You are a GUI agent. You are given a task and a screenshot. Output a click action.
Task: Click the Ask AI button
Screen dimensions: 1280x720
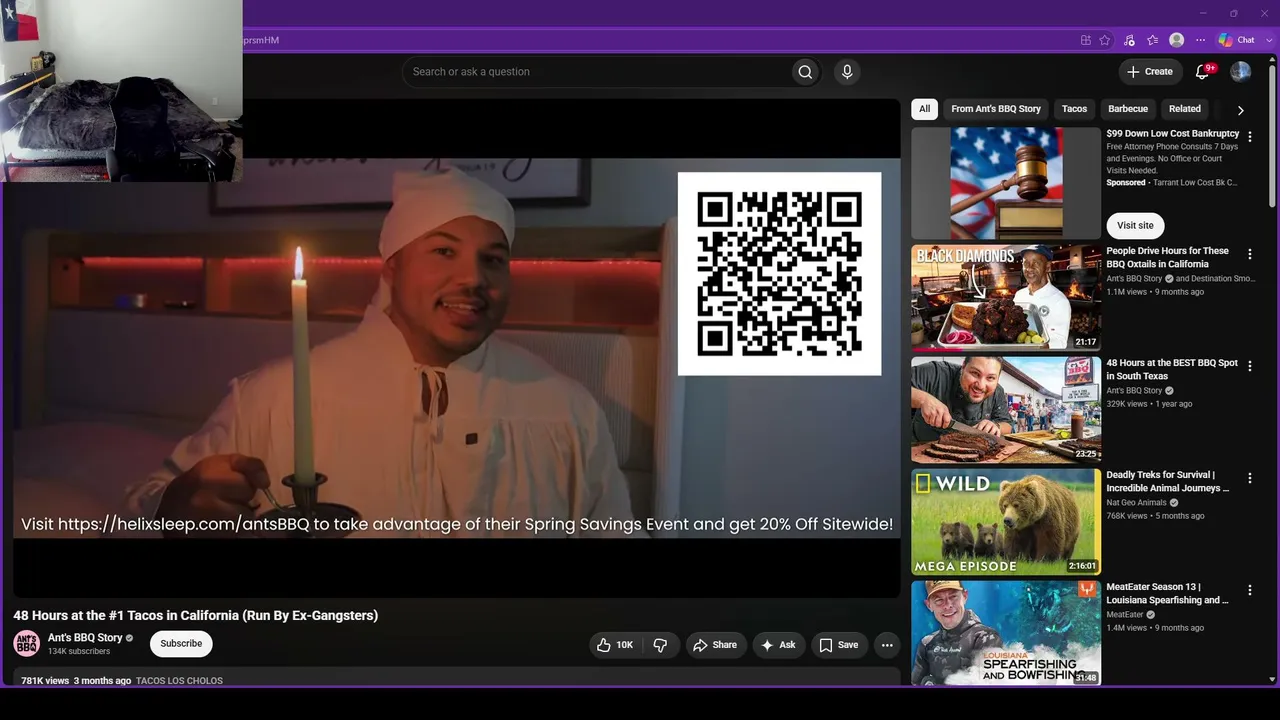click(x=778, y=645)
